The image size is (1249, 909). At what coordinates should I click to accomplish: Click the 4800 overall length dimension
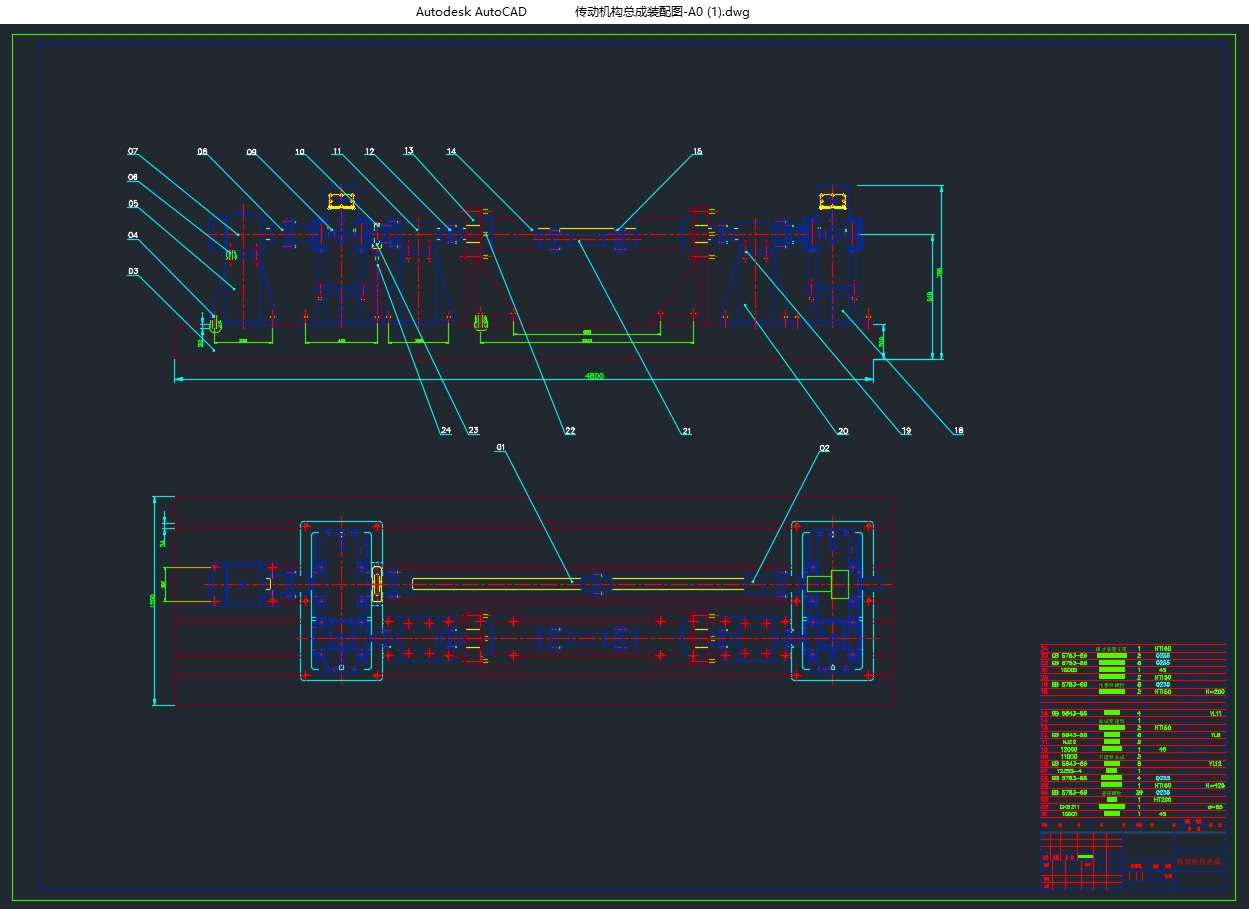[595, 376]
